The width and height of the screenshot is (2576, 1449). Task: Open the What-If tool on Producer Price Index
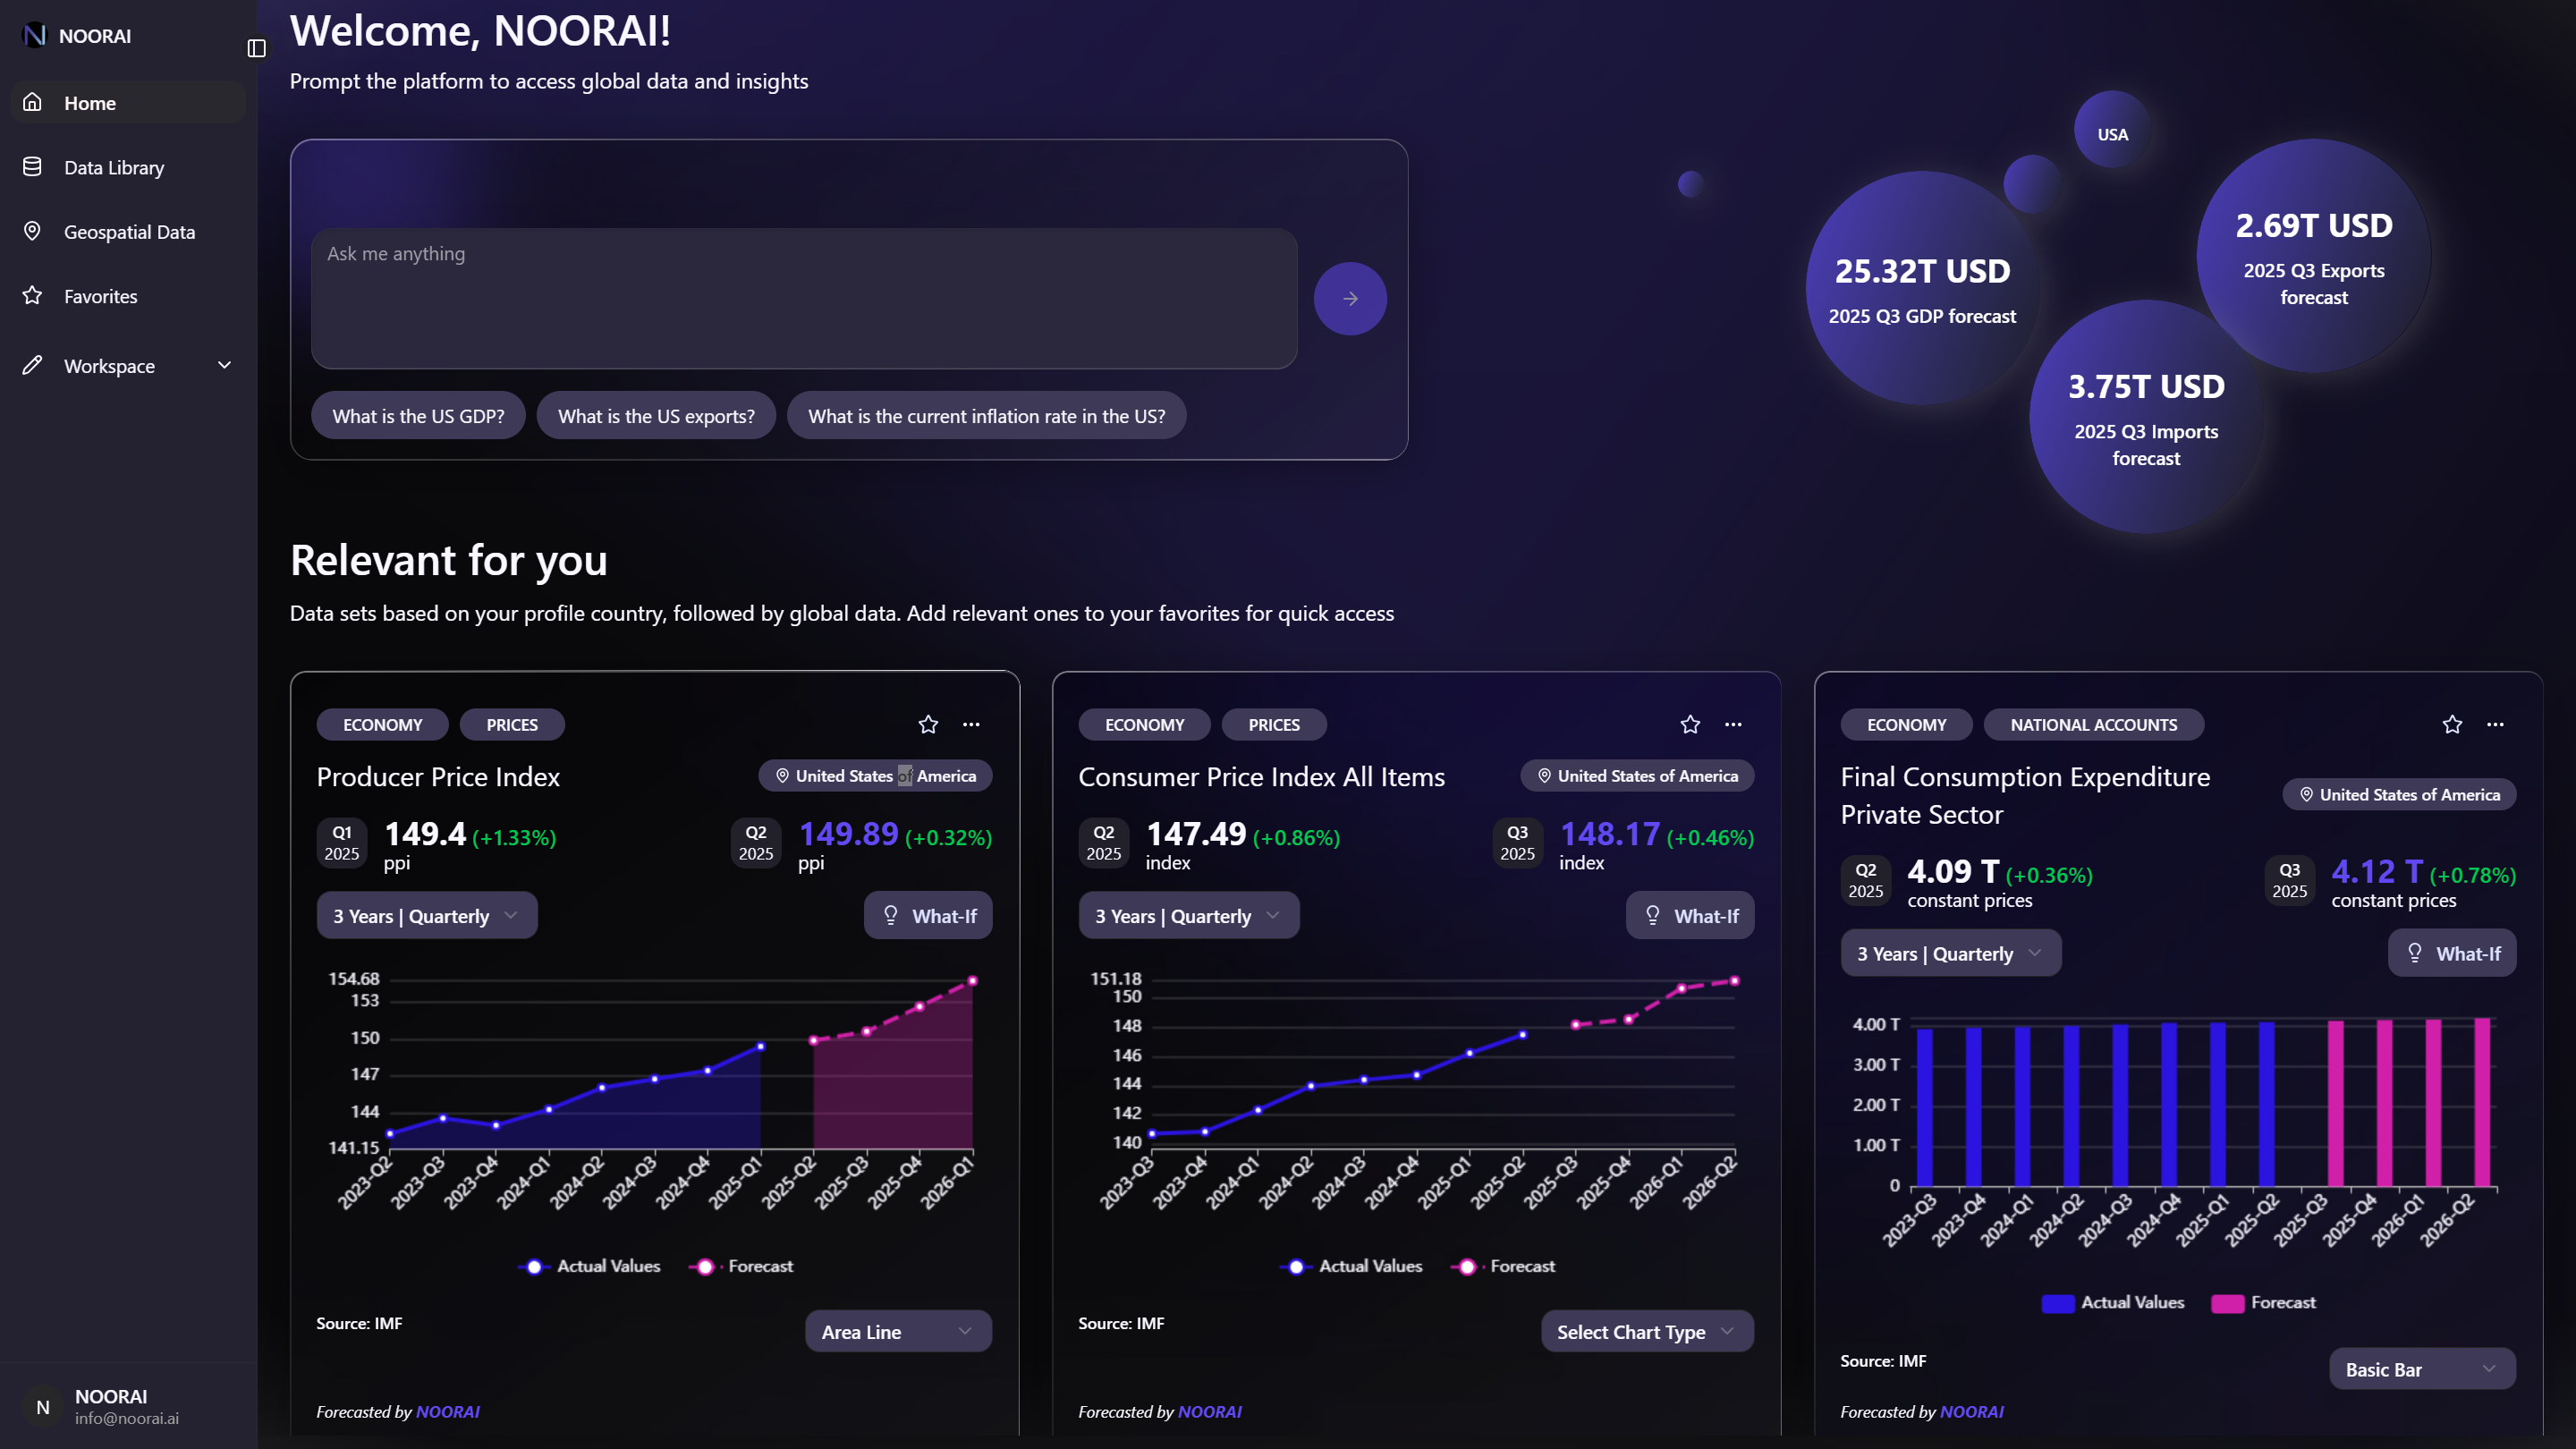pyautogui.click(x=928, y=915)
